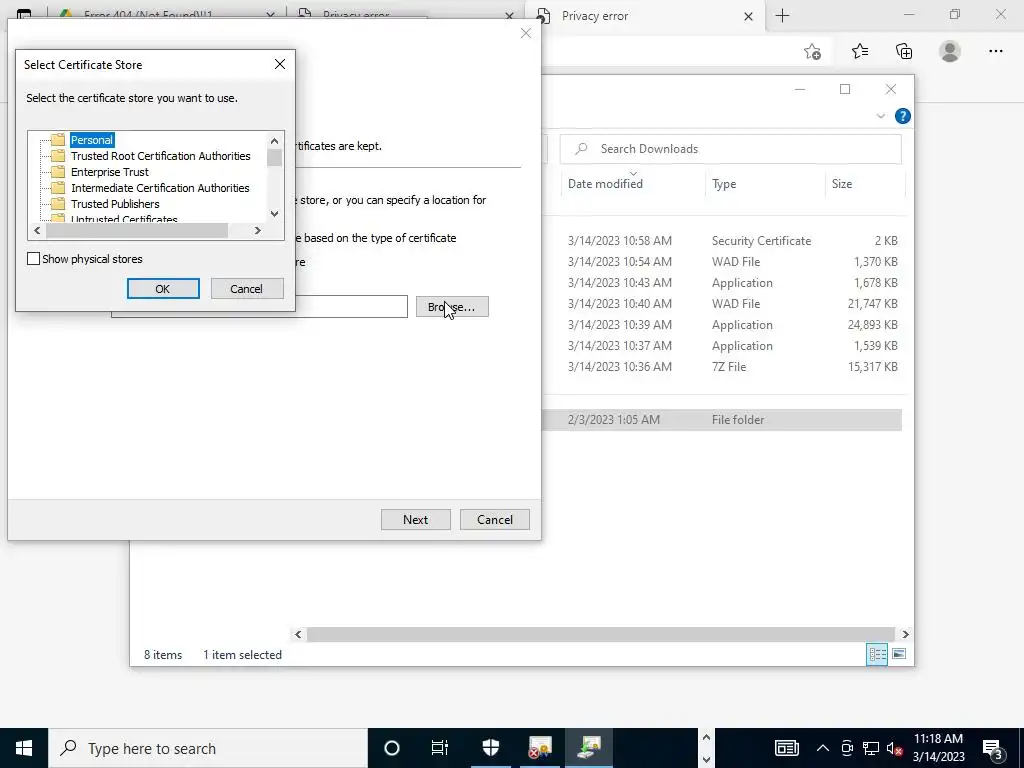Sort by the Size column header

(842, 184)
